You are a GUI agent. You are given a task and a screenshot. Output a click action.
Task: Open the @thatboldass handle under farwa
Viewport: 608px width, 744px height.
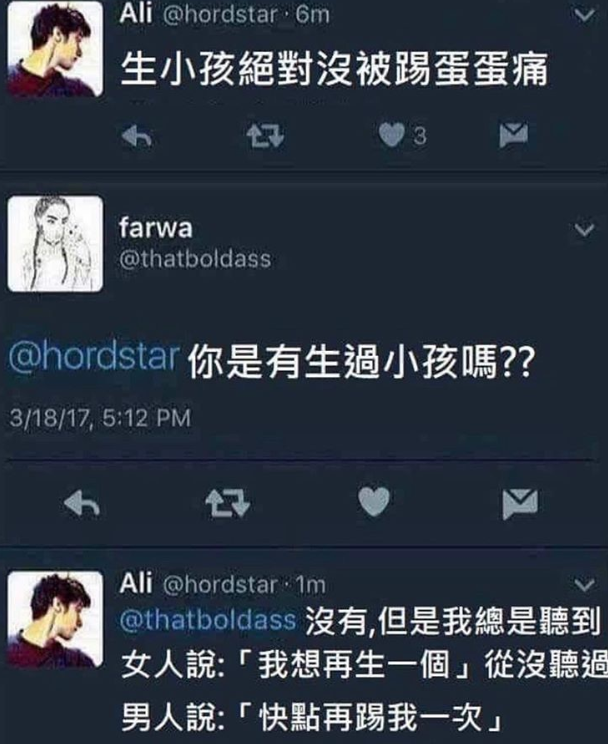tap(195, 259)
